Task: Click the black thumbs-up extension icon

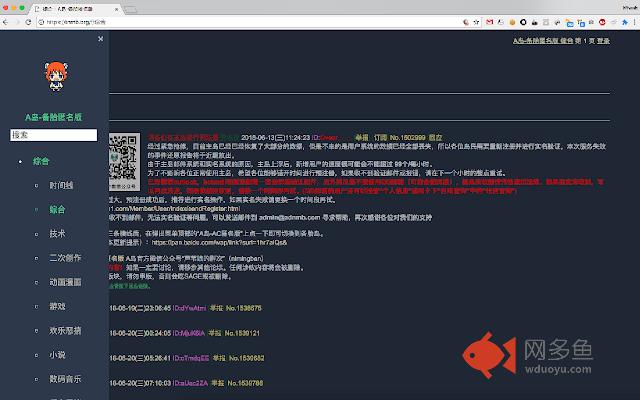Action: pos(534,22)
